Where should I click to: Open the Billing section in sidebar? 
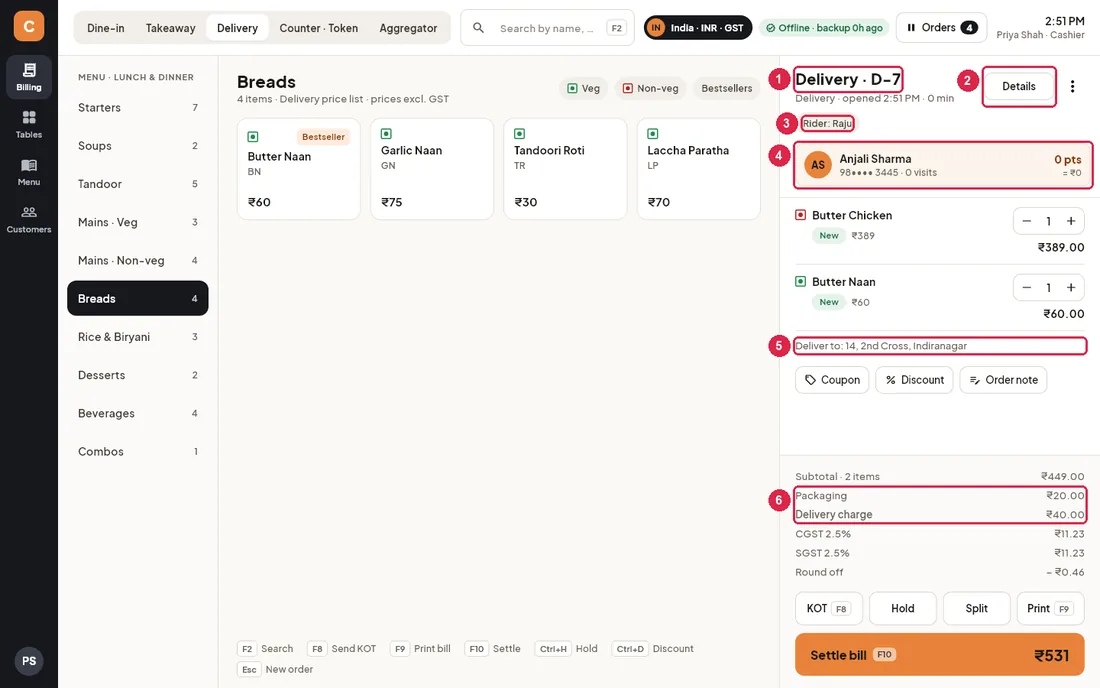[x=29, y=76]
